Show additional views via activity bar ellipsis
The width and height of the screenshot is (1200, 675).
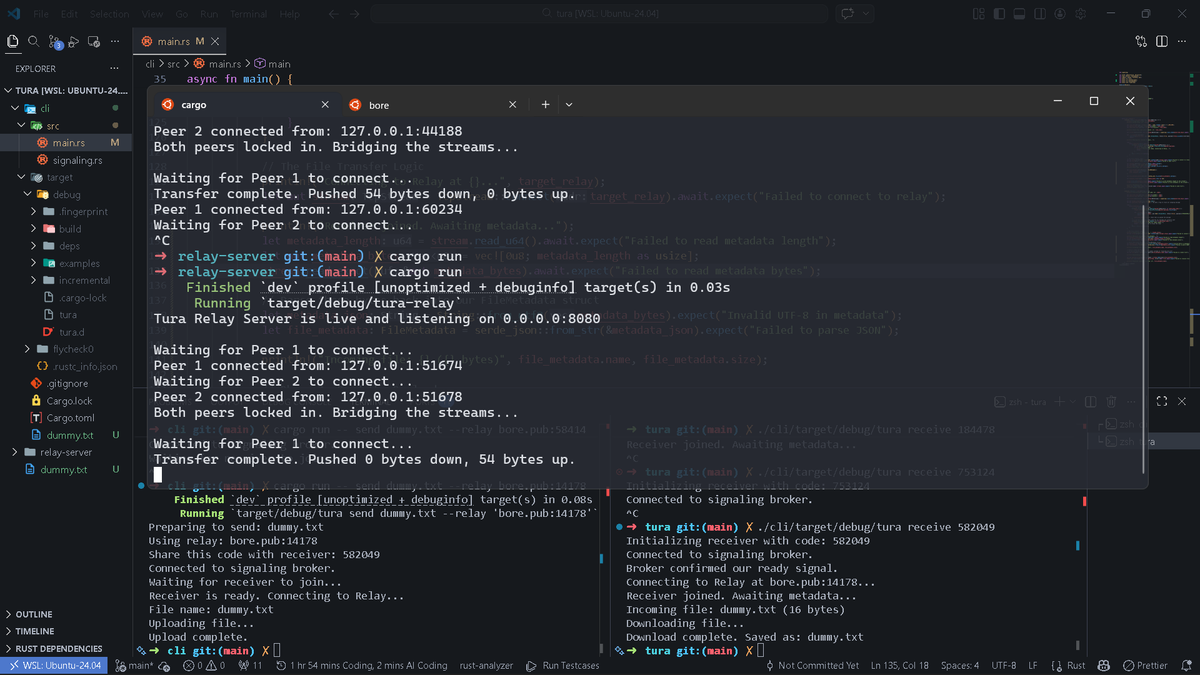(x=113, y=41)
